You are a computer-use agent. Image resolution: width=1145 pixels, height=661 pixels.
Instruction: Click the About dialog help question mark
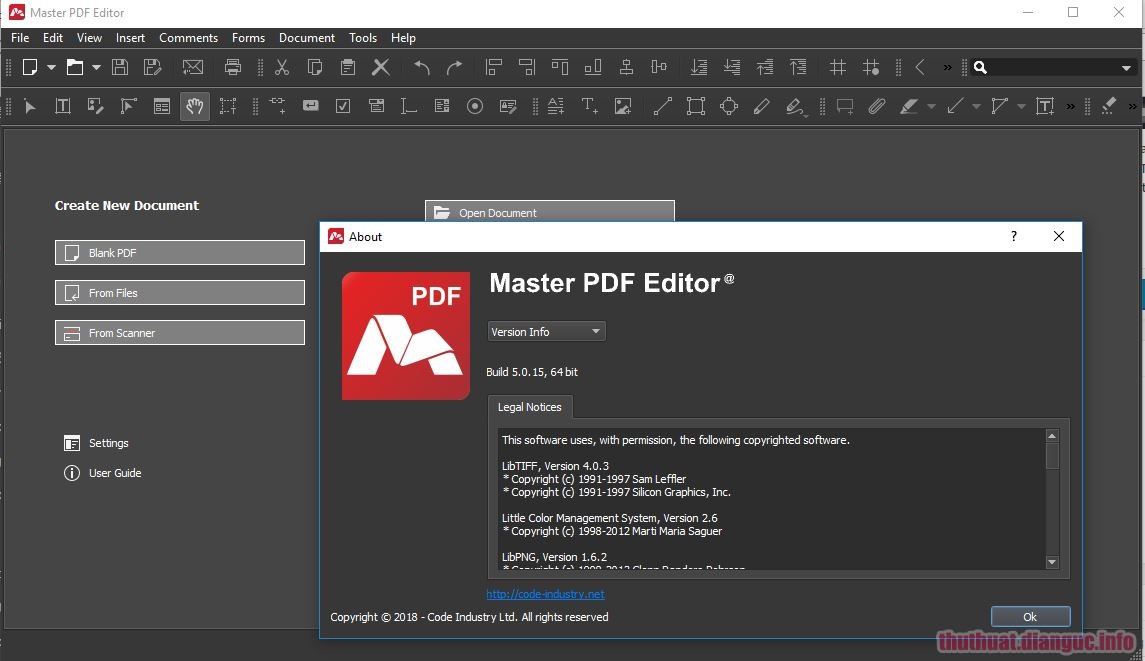[x=1014, y=237]
